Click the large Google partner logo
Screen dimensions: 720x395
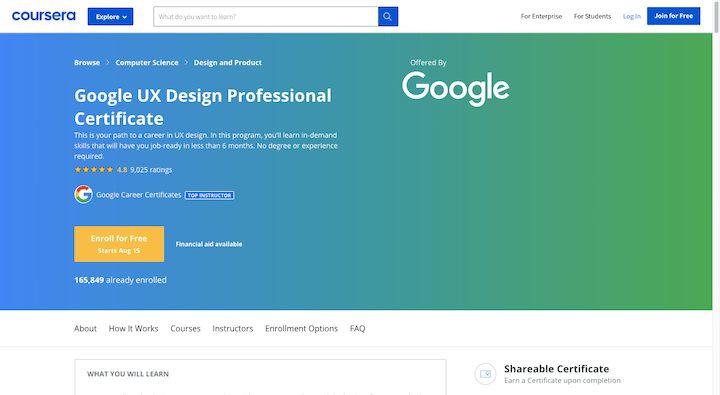[456, 88]
